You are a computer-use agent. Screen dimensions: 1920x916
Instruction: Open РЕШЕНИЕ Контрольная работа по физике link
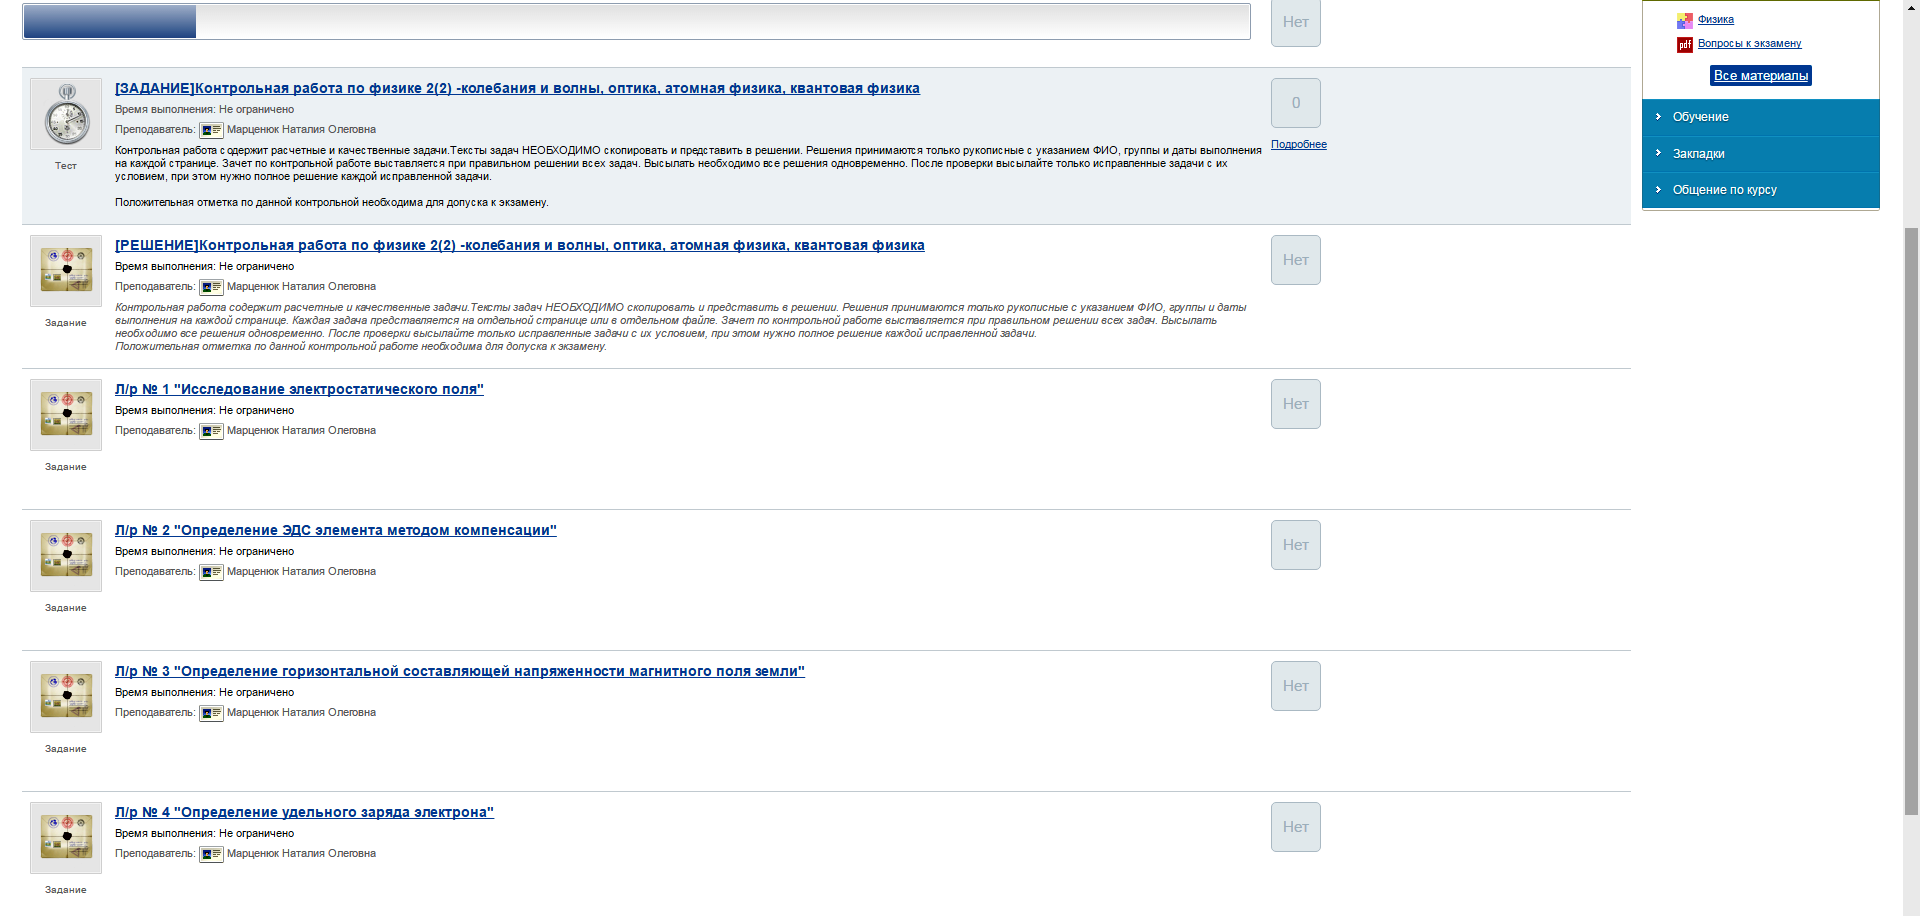click(x=519, y=246)
